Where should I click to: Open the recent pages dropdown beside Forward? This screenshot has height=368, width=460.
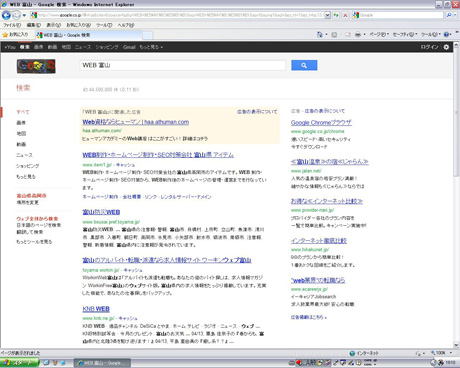(24, 15)
